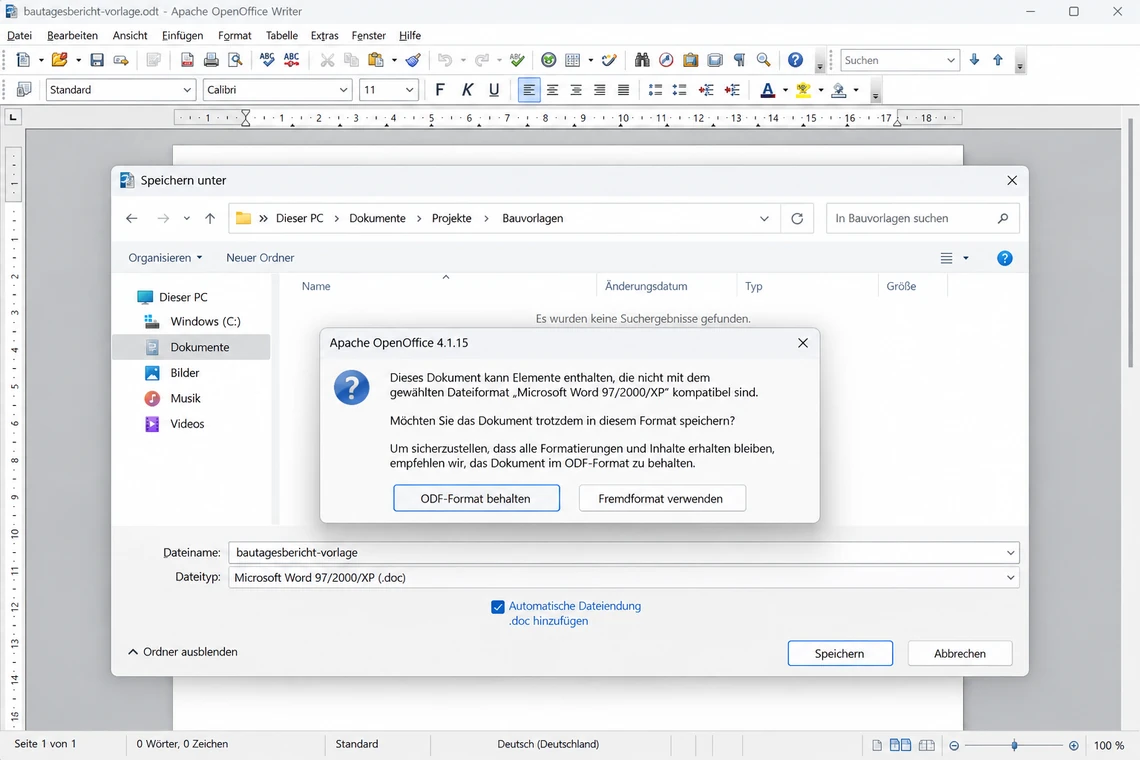Click the Save floppy disk toolbar icon

coord(97,60)
